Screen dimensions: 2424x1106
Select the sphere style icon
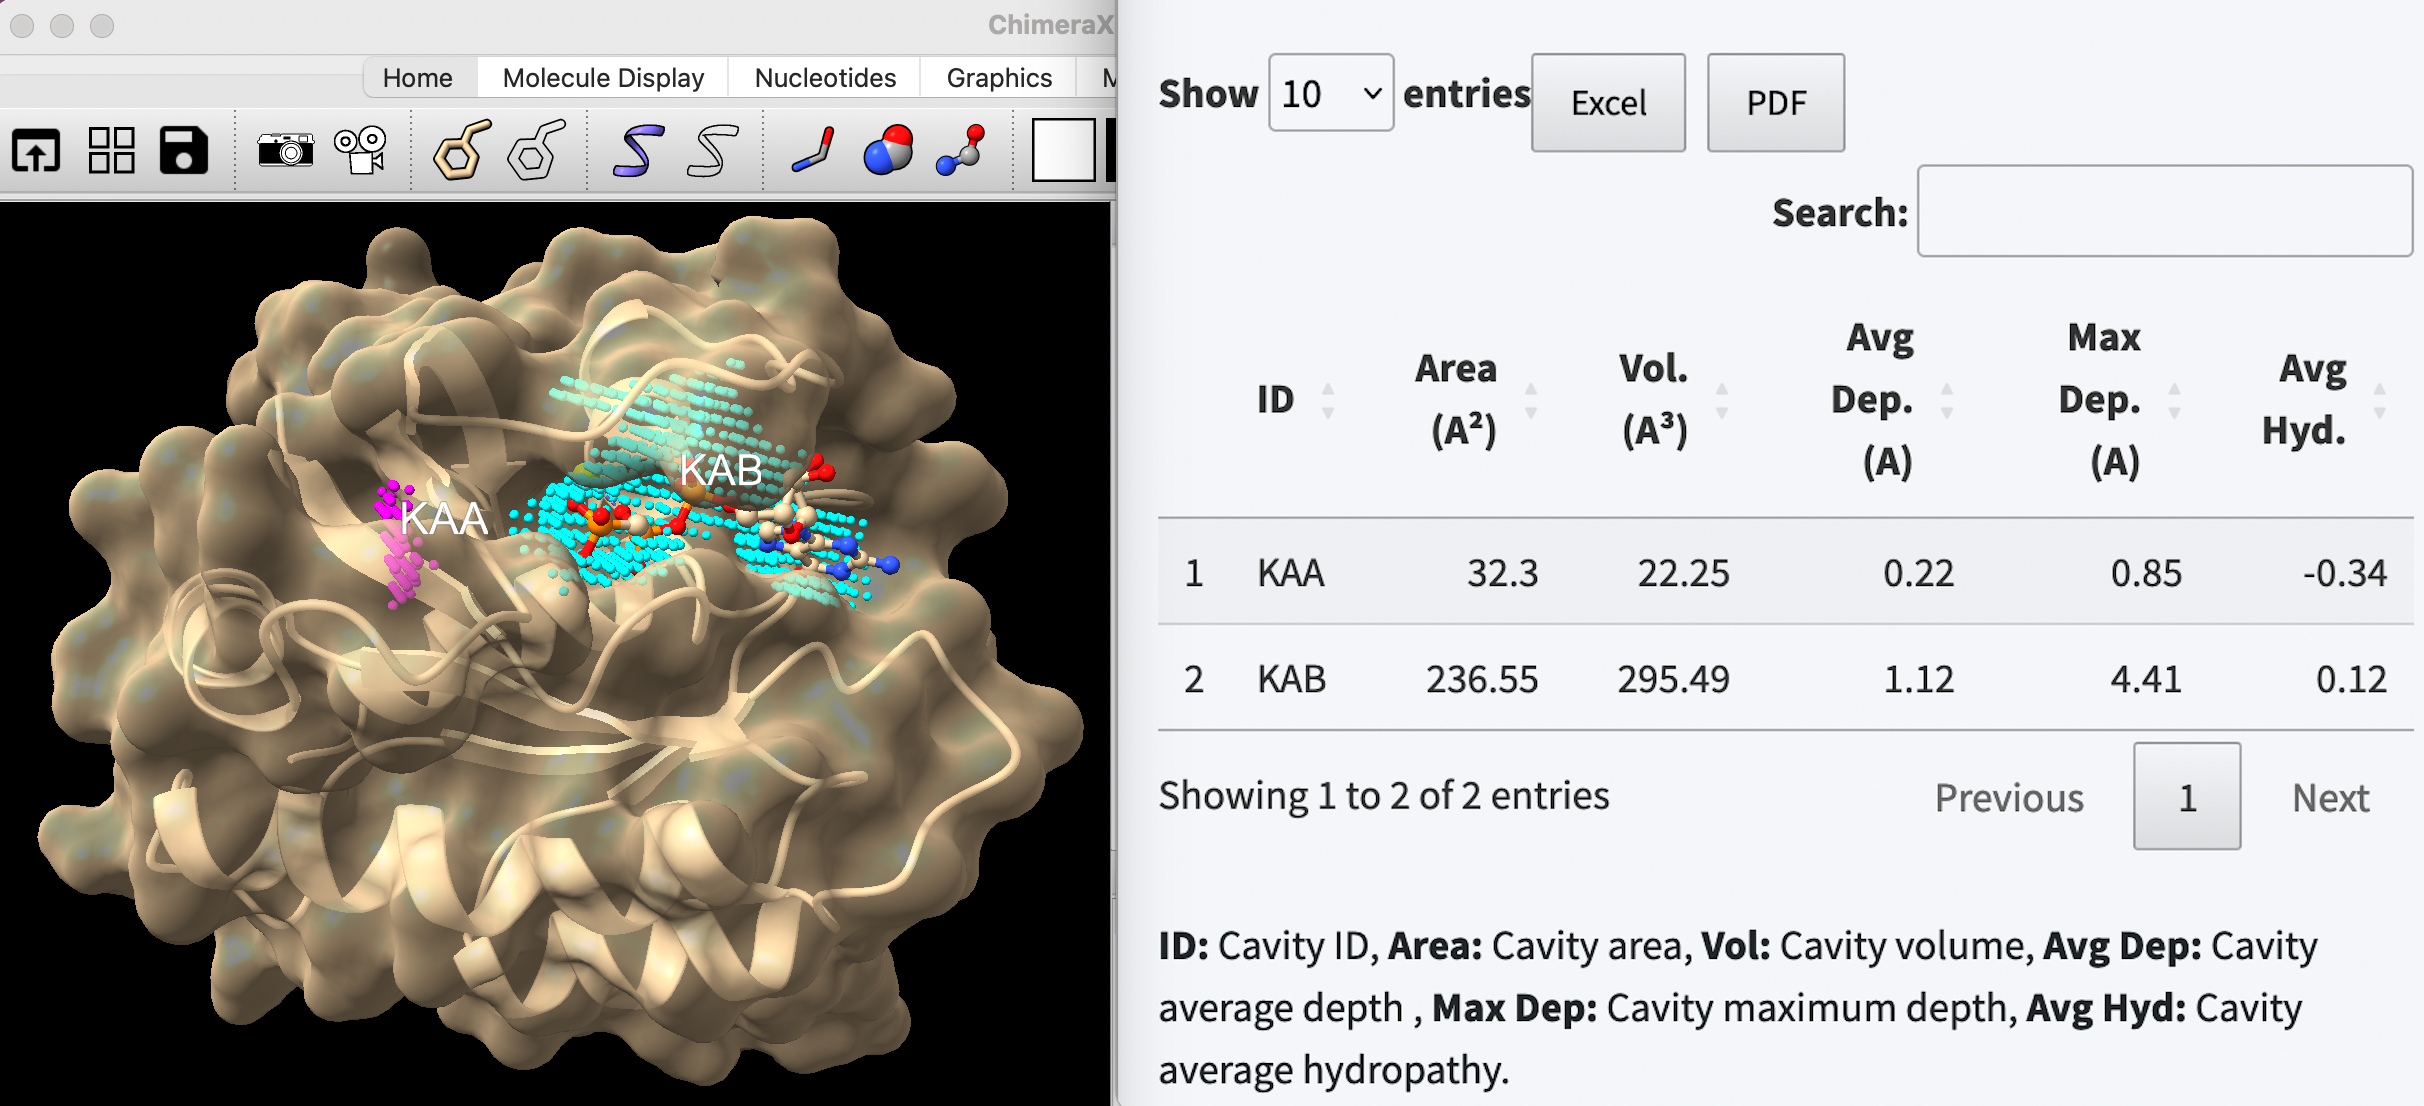click(x=888, y=151)
